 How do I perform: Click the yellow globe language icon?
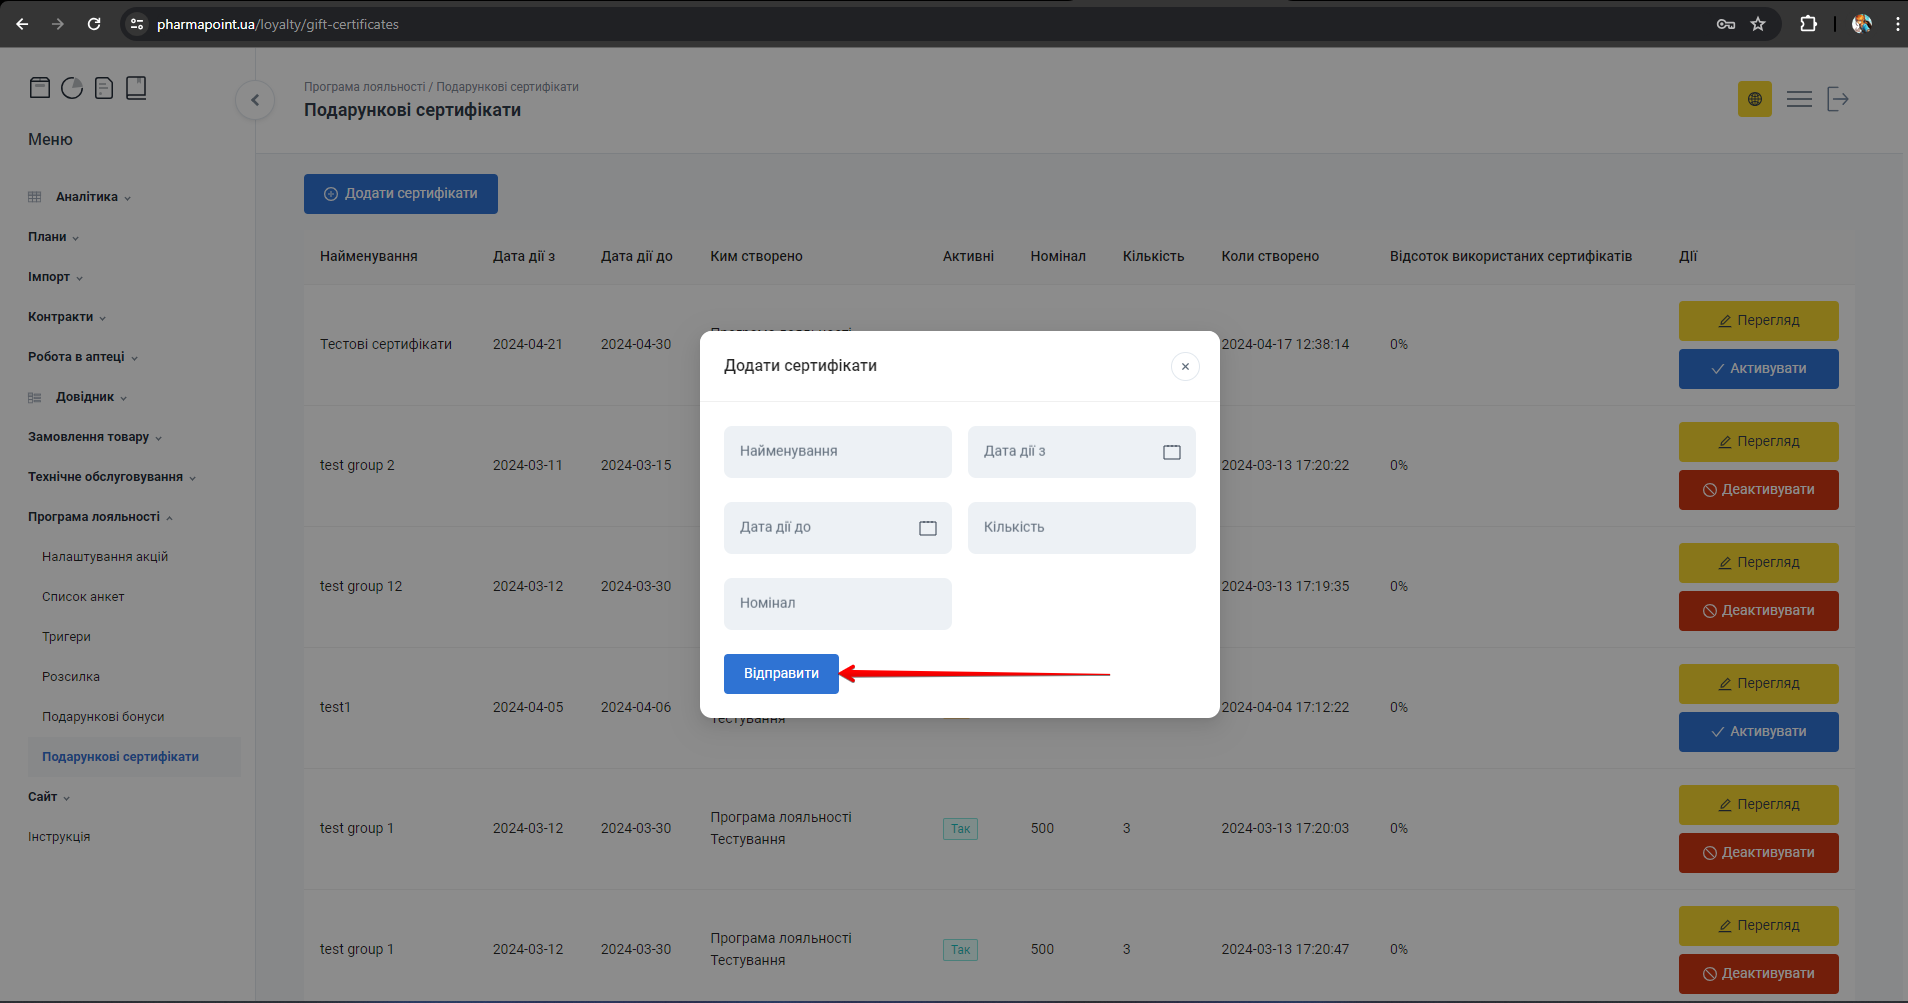[1754, 99]
